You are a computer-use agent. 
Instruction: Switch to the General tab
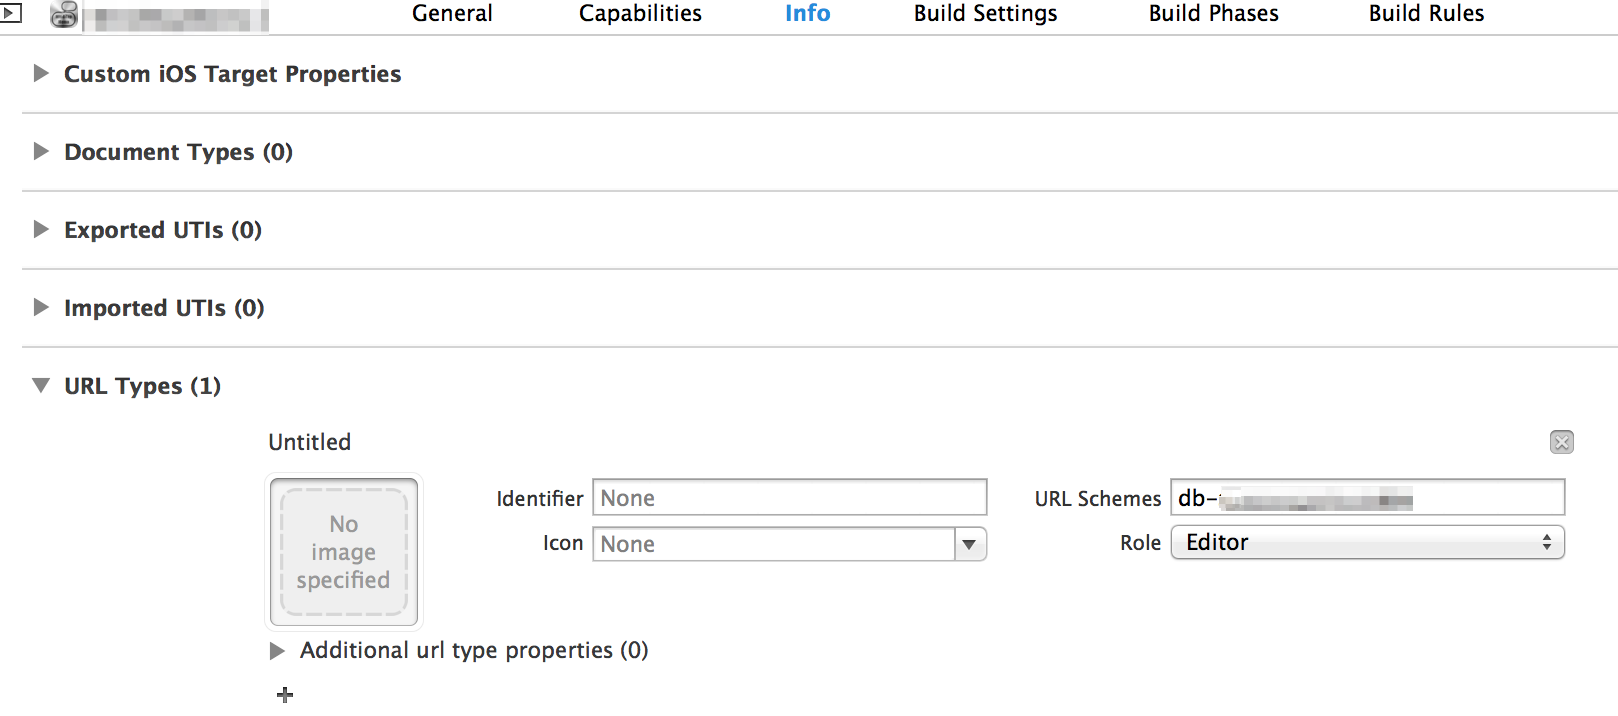tap(452, 14)
